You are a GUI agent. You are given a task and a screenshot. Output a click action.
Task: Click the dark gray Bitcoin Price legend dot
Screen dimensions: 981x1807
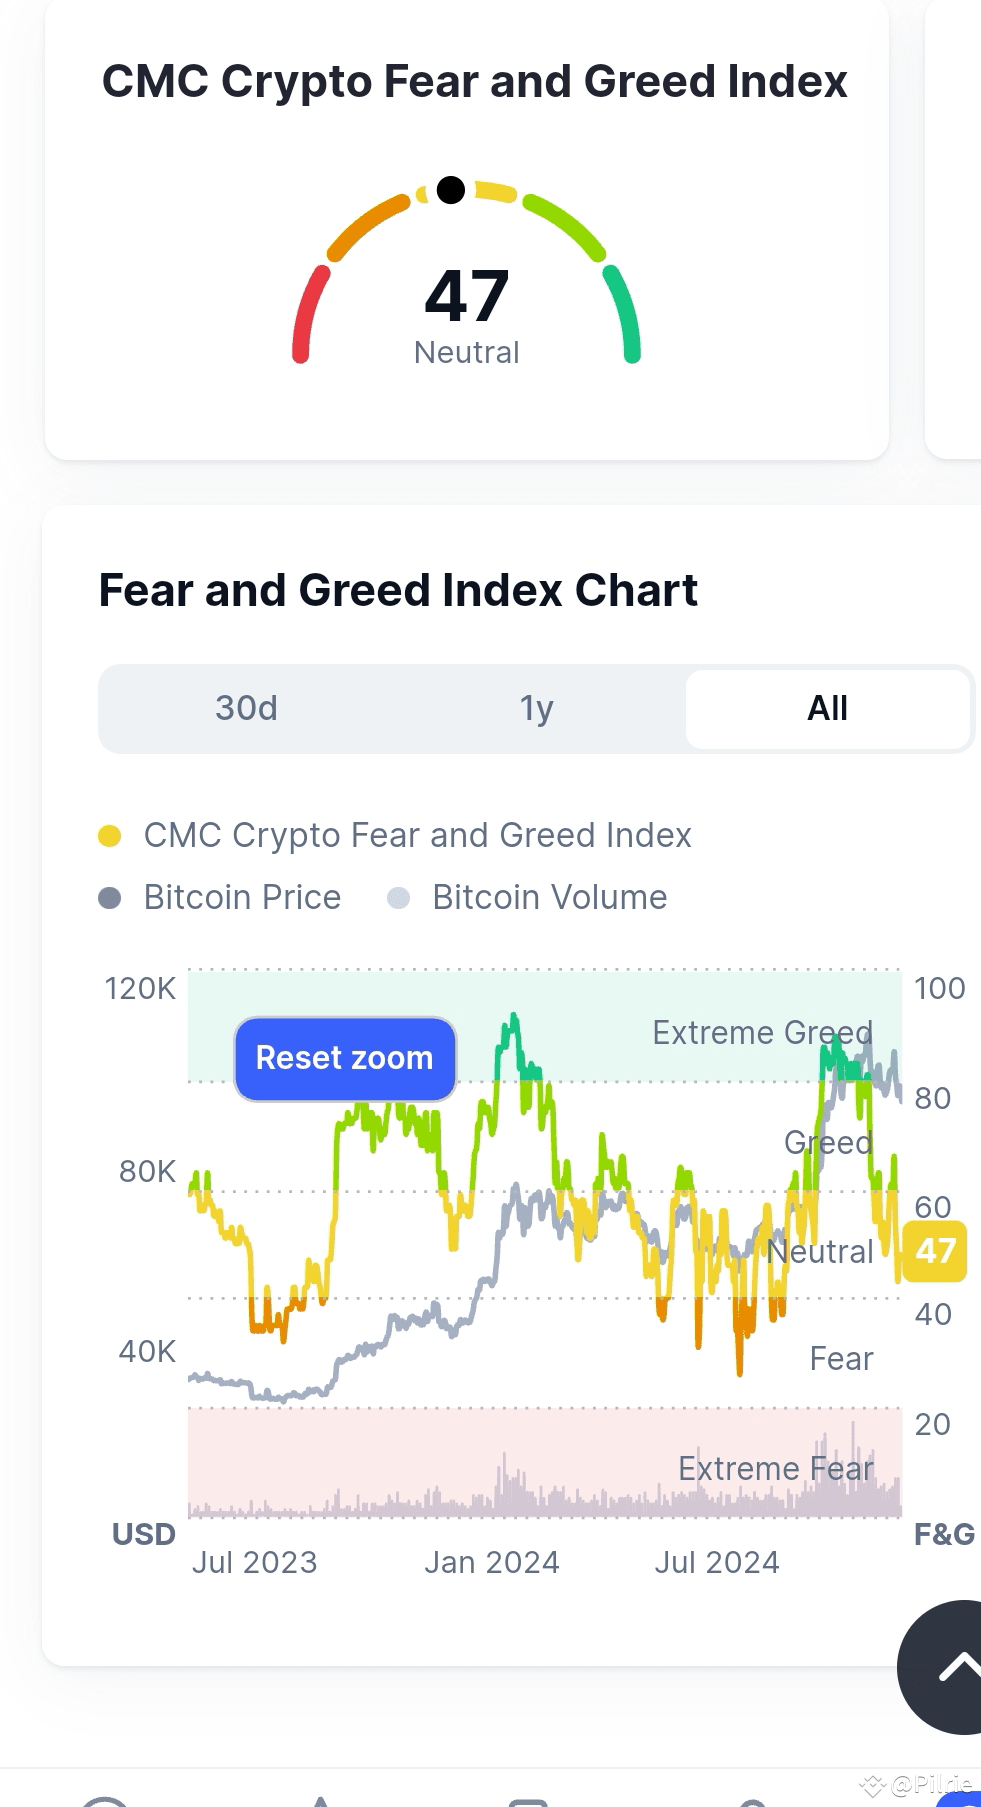pos(110,898)
